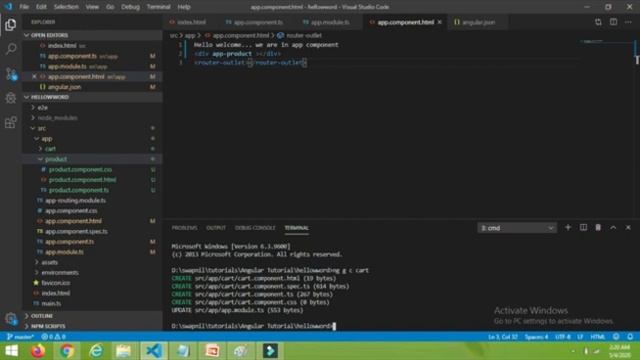Image resolution: width=640 pixels, height=360 pixels.
Task: Open errors and warnings count in status bar
Action: [53, 337]
